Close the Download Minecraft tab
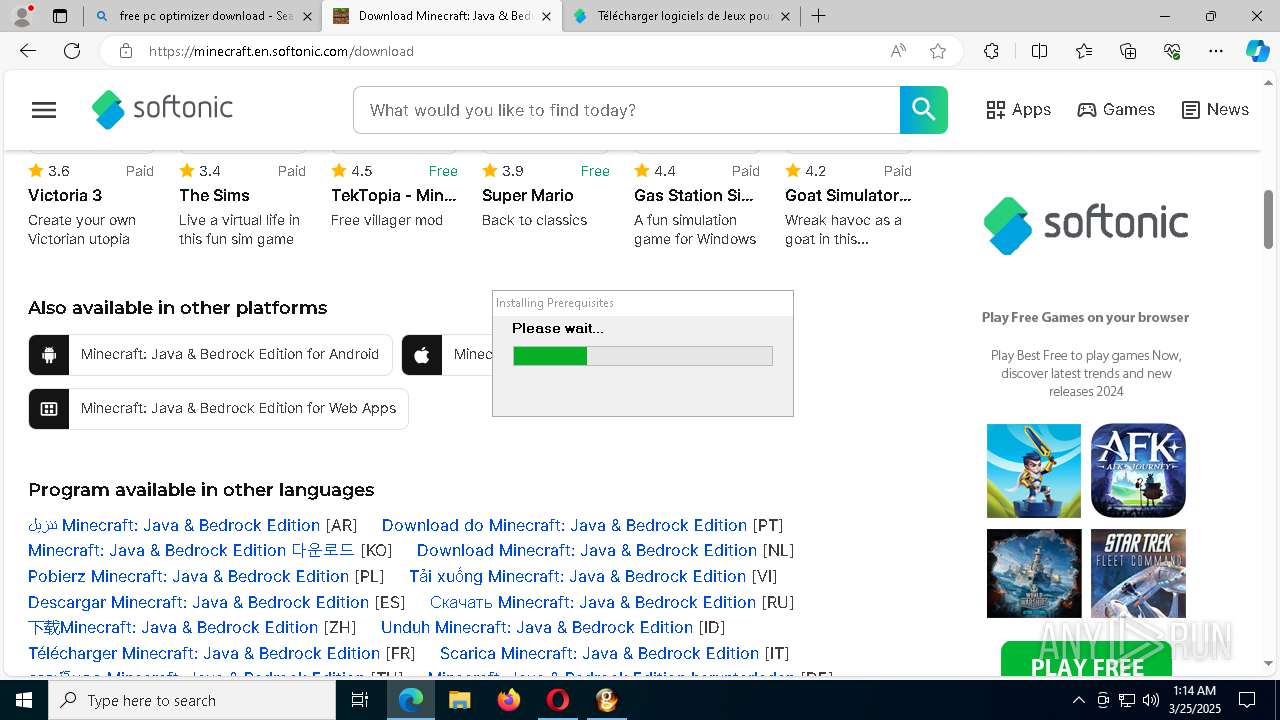1280x720 pixels. pos(546,16)
